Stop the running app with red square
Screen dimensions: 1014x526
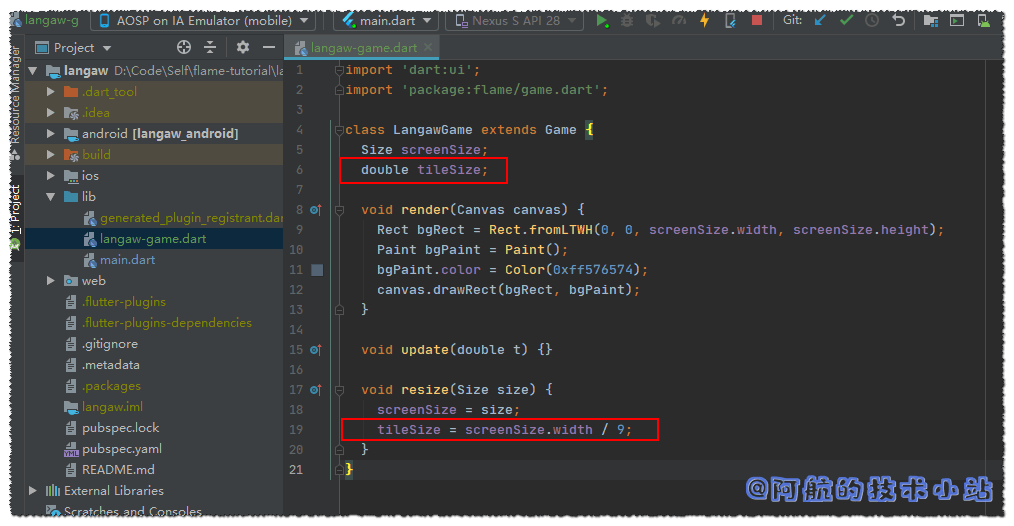(756, 20)
